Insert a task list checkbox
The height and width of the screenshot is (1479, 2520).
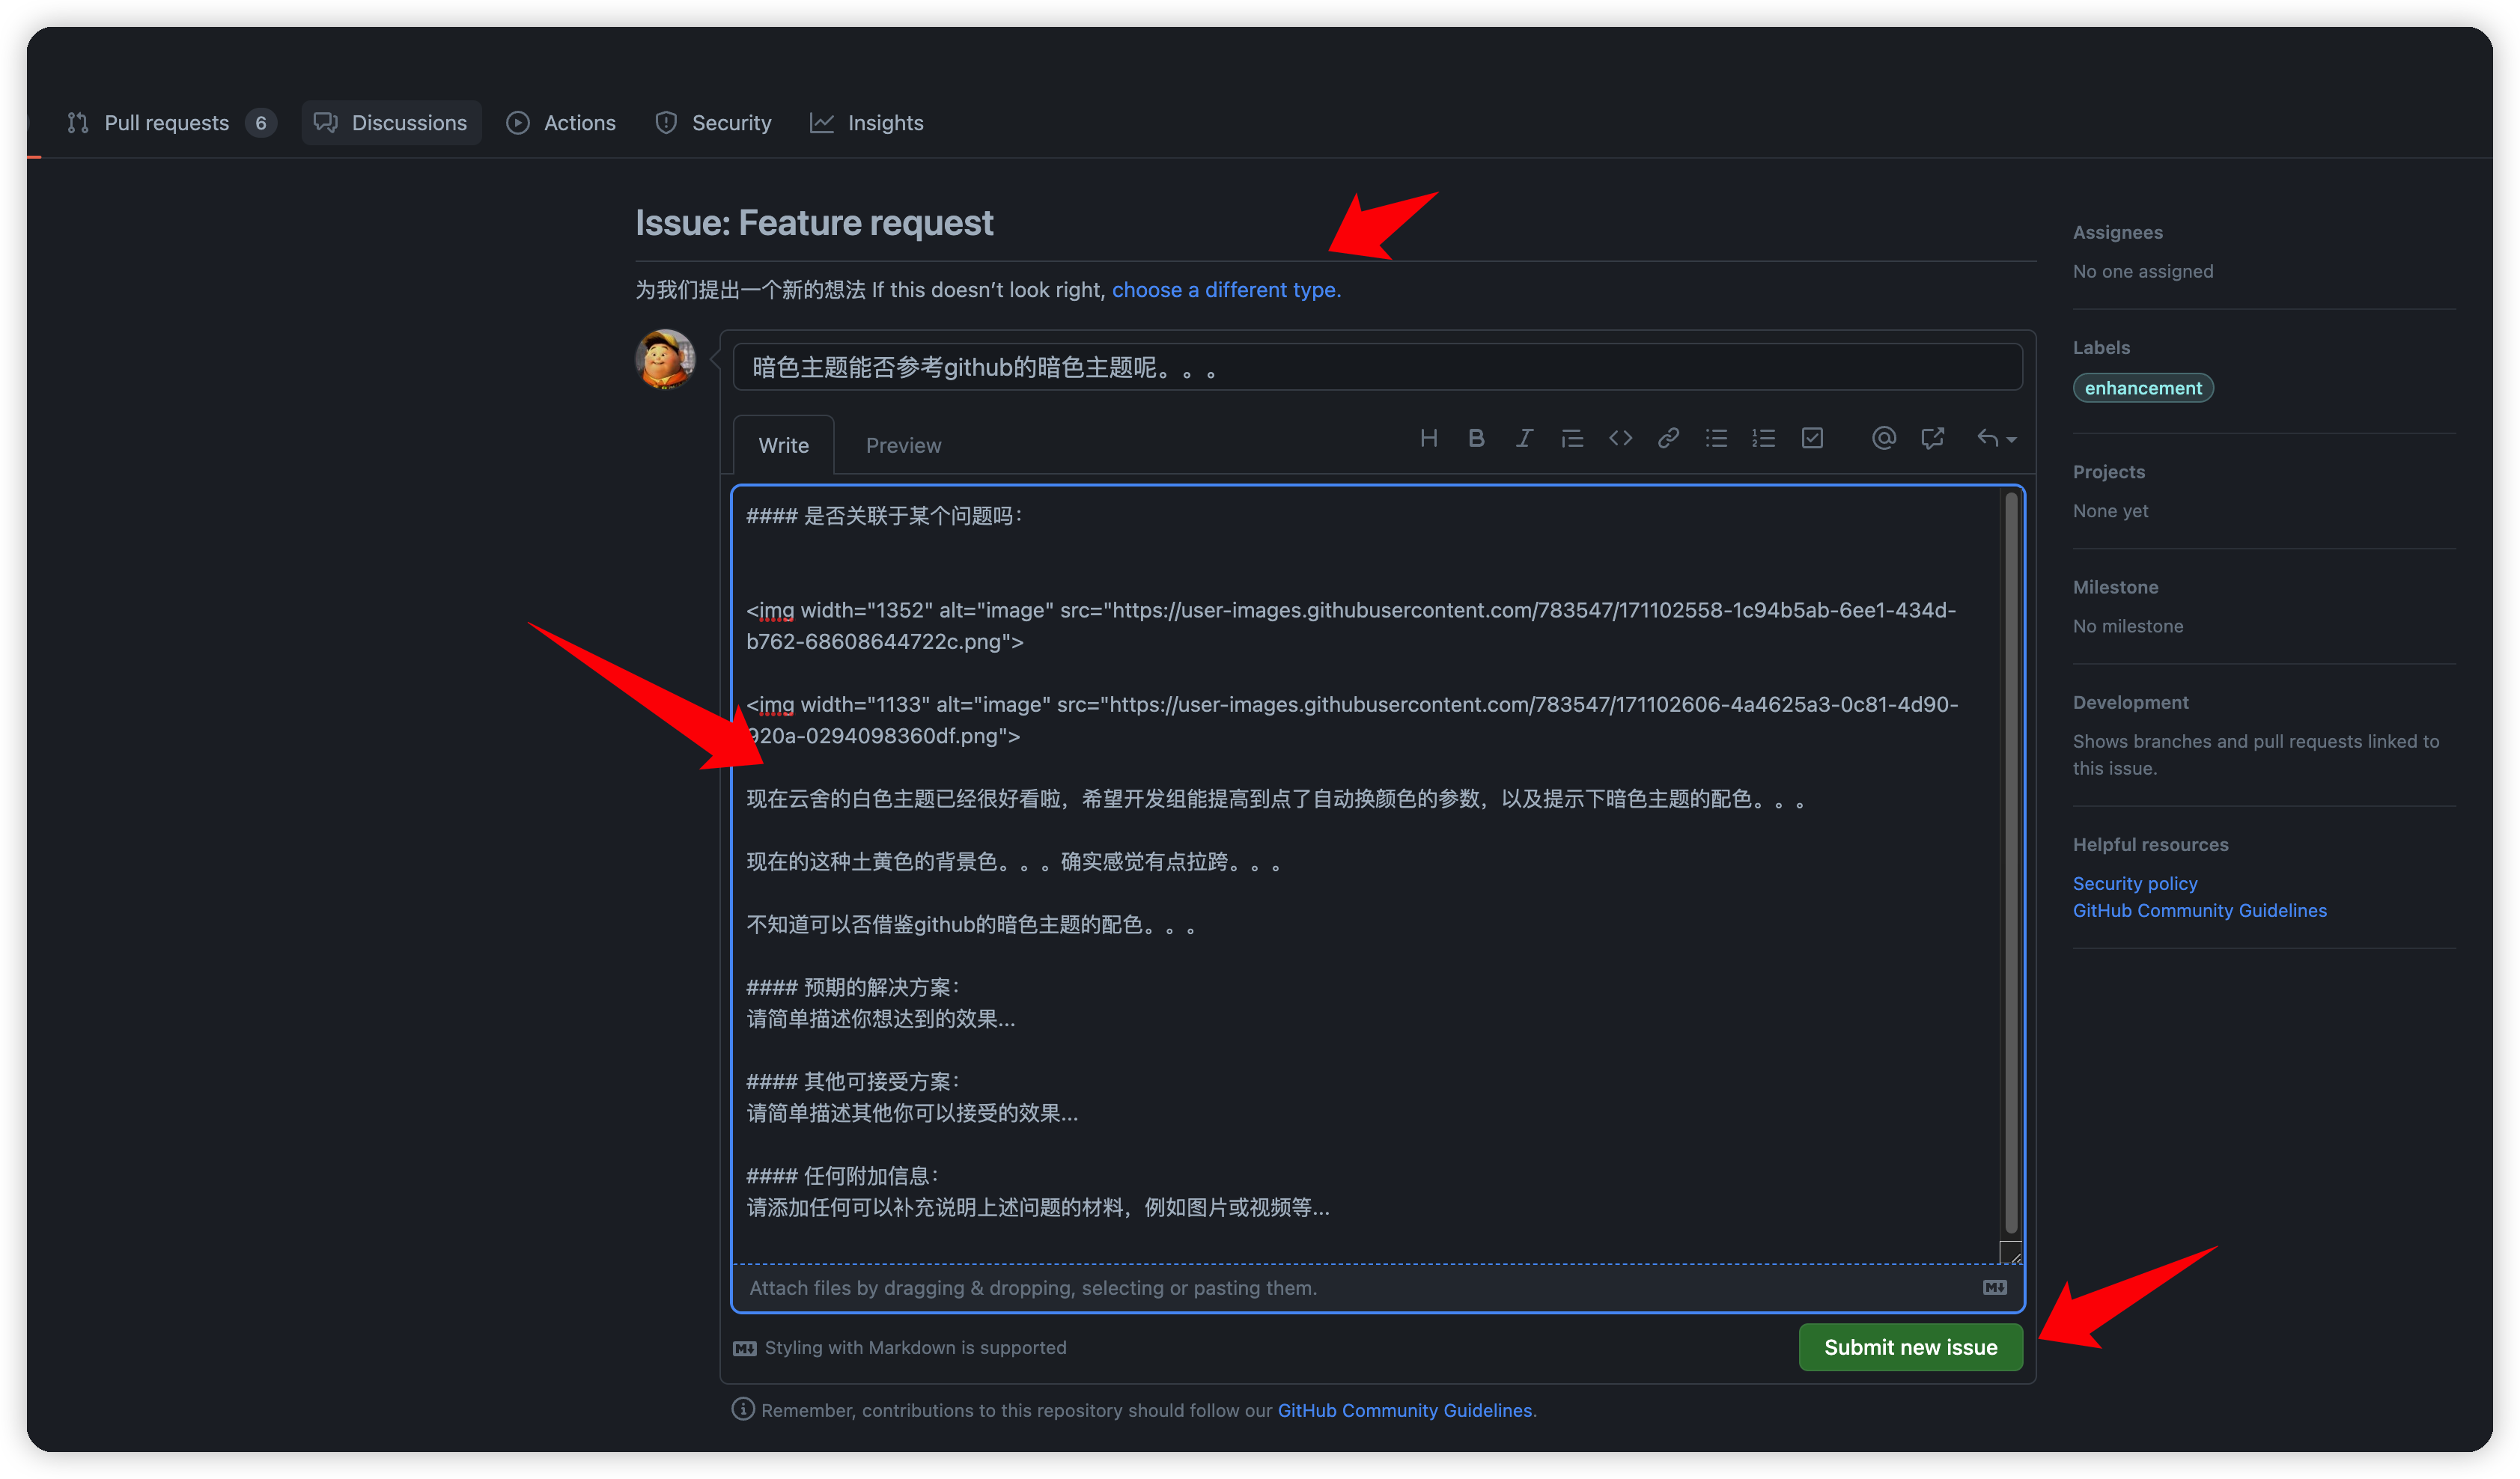click(x=1812, y=438)
